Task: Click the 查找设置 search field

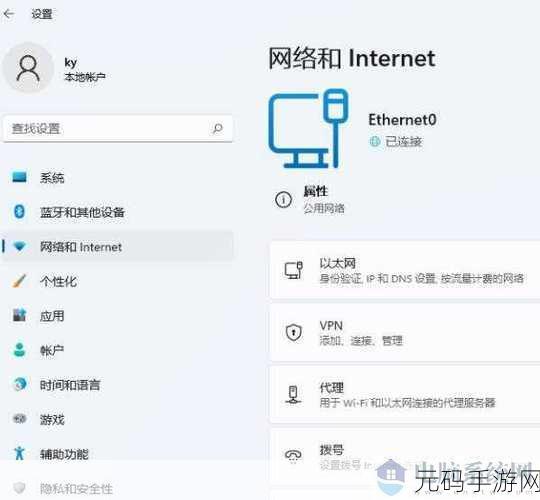Action: pyautogui.click(x=118, y=129)
